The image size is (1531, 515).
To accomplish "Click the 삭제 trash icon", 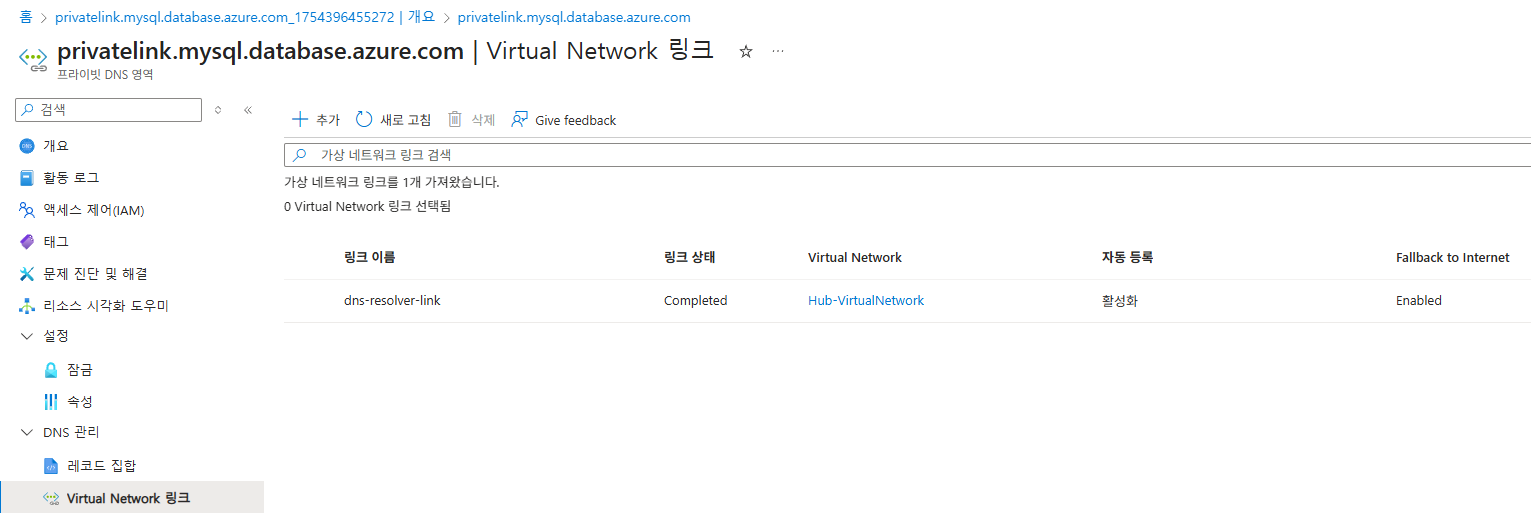I will point(455,119).
